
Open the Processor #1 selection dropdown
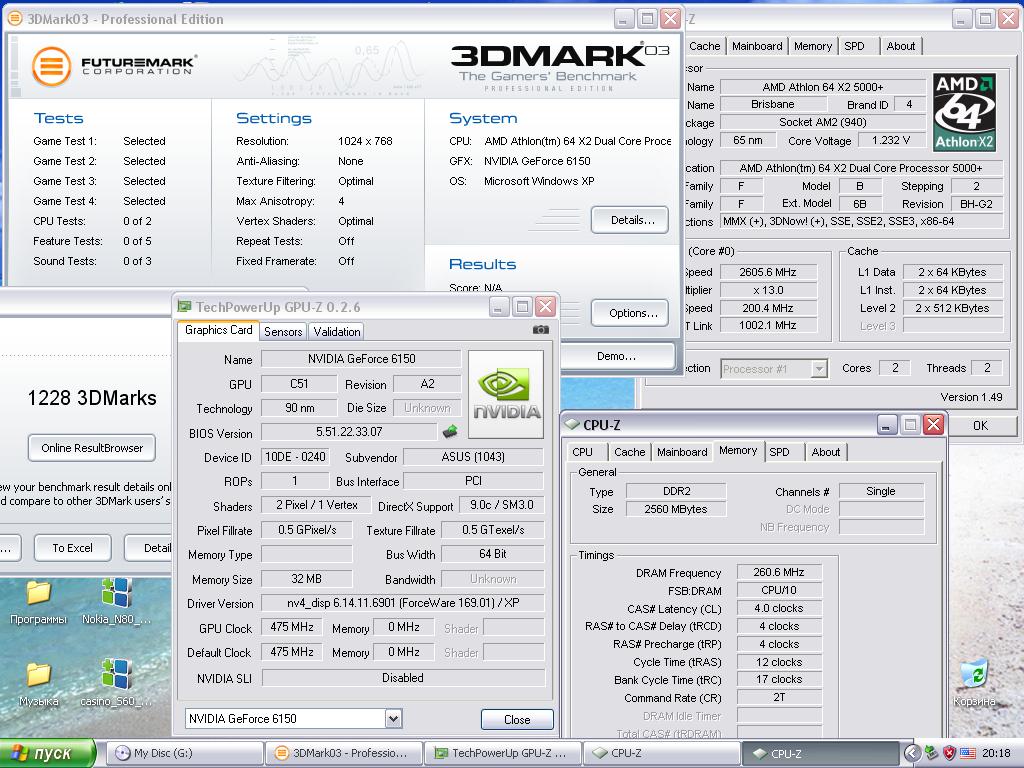[x=819, y=369]
